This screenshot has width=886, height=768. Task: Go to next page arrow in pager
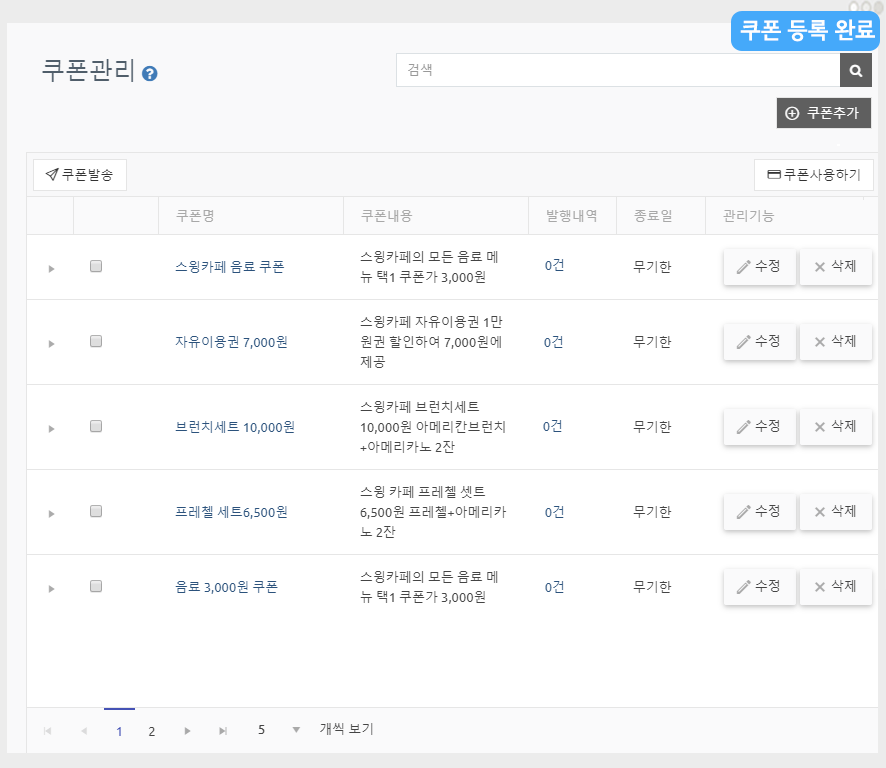pyautogui.click(x=187, y=731)
